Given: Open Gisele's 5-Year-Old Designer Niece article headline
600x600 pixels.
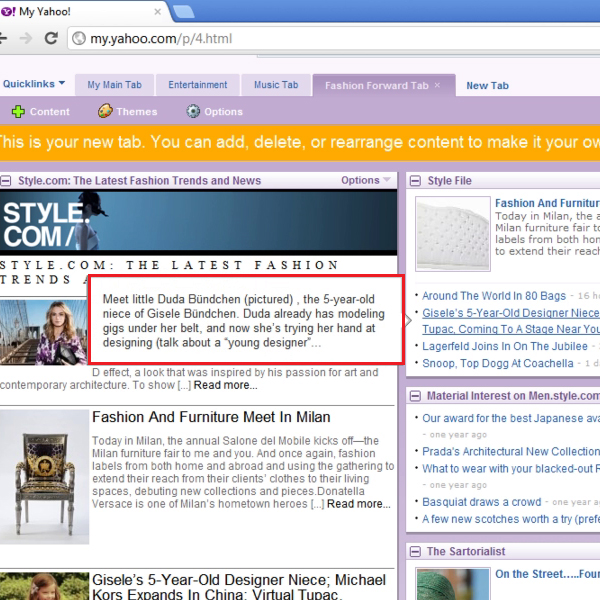Looking at the screenshot, I should pyautogui.click(x=239, y=587).
